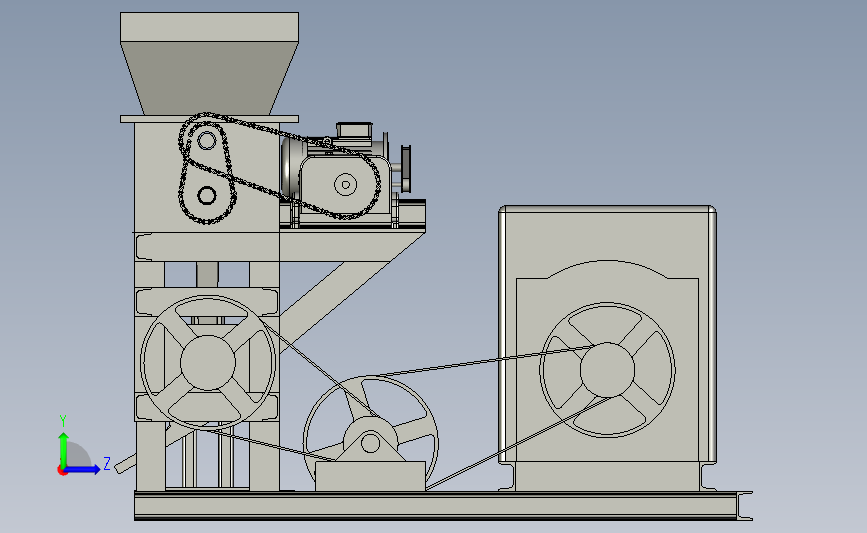Click the green Y axis arrow
Viewport: 867px width, 533px height.
tap(64, 449)
